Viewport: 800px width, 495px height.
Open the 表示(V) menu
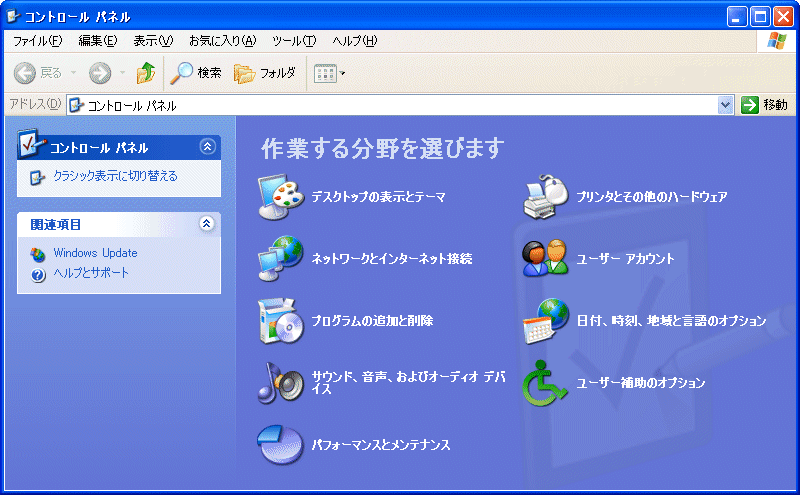[x=153, y=41]
